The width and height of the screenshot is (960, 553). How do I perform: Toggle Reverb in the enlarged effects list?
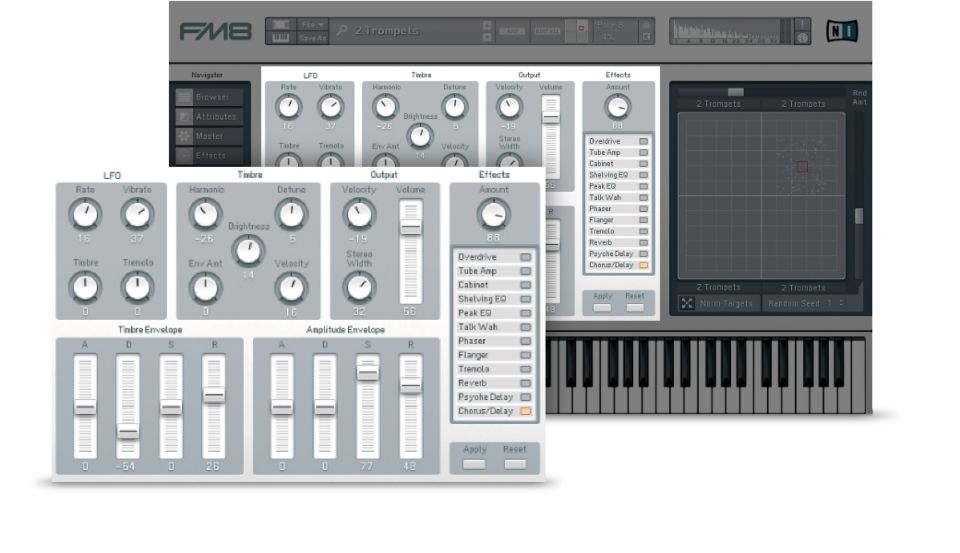pyautogui.click(x=525, y=383)
